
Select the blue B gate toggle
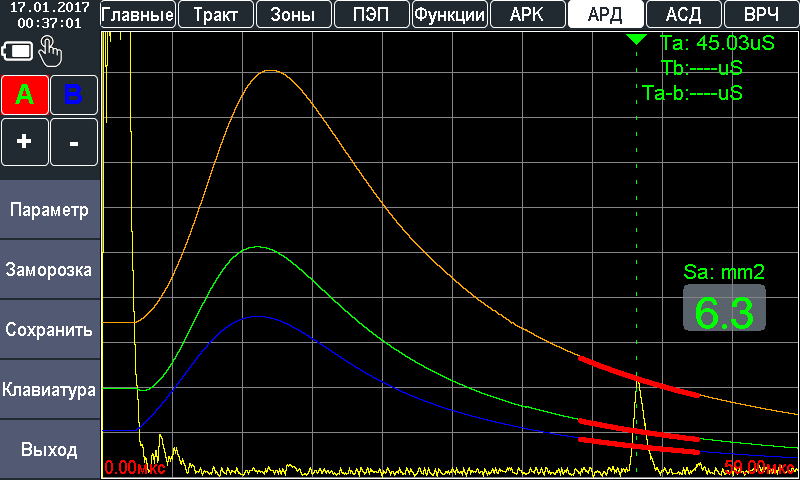[x=74, y=95]
